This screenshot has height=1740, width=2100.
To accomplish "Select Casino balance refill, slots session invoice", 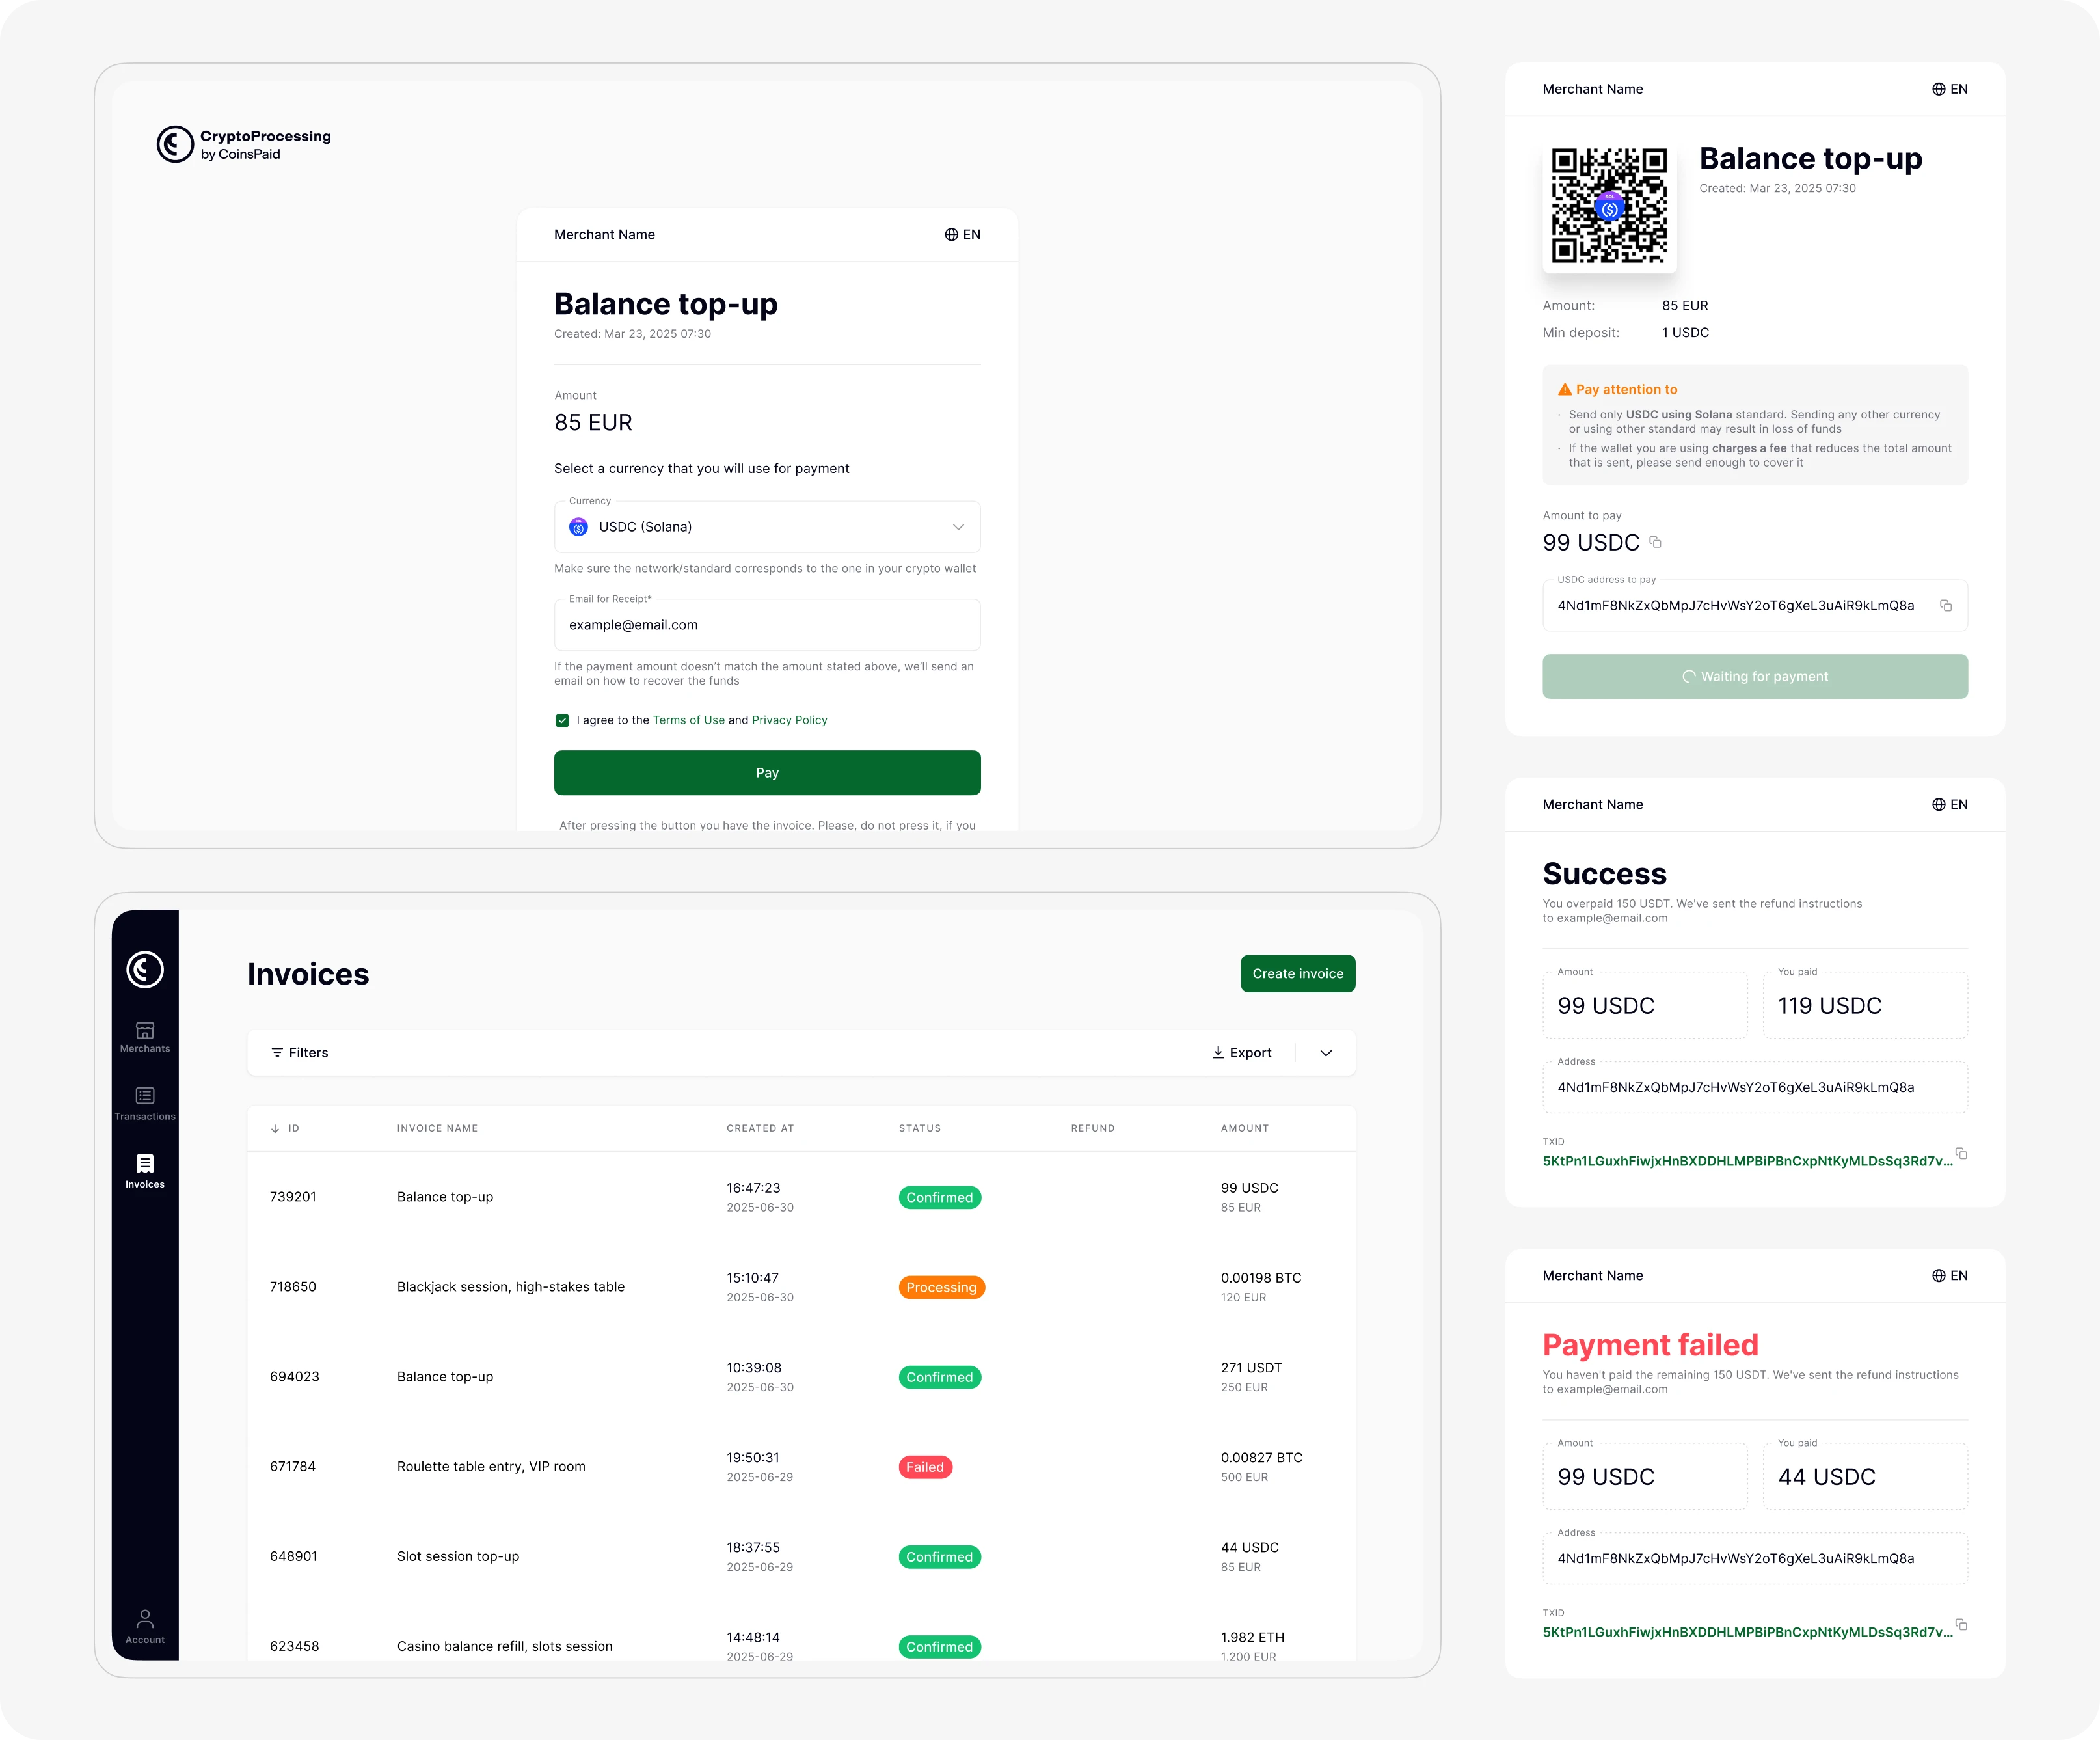I will click(505, 1647).
